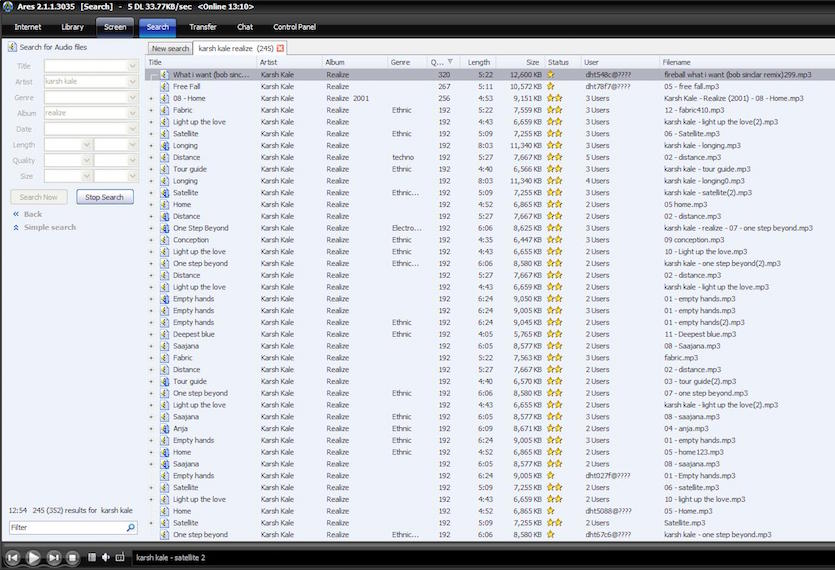
Task: Click the file icon of 'Deepest blue' row
Action: coord(165,334)
